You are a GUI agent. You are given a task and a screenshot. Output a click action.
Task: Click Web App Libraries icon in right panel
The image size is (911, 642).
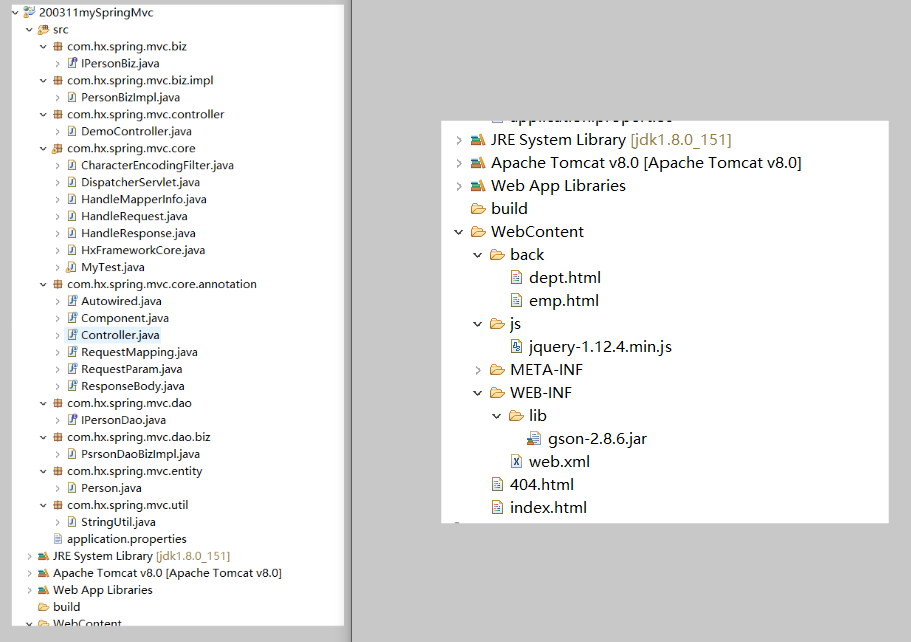coord(478,186)
